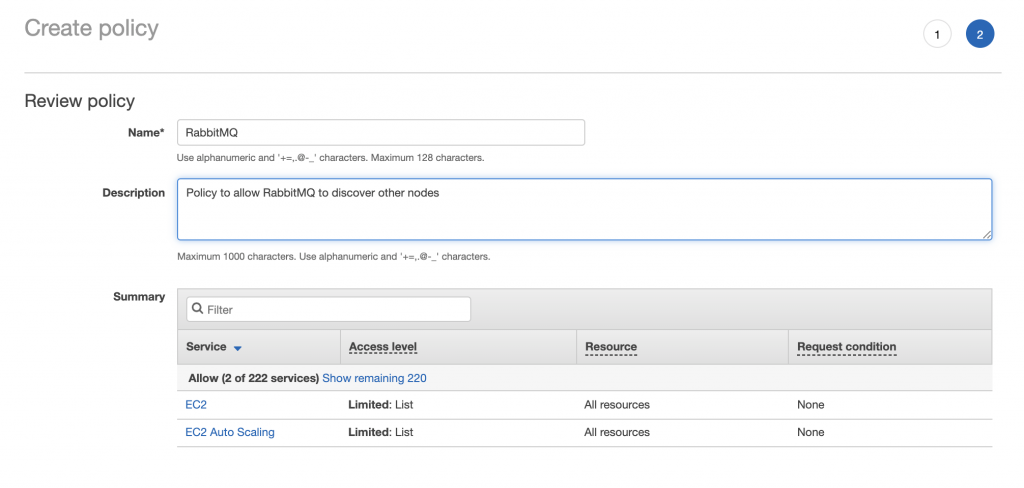
Task: Click the search magnifier icon in Filter box
Action: point(197,309)
